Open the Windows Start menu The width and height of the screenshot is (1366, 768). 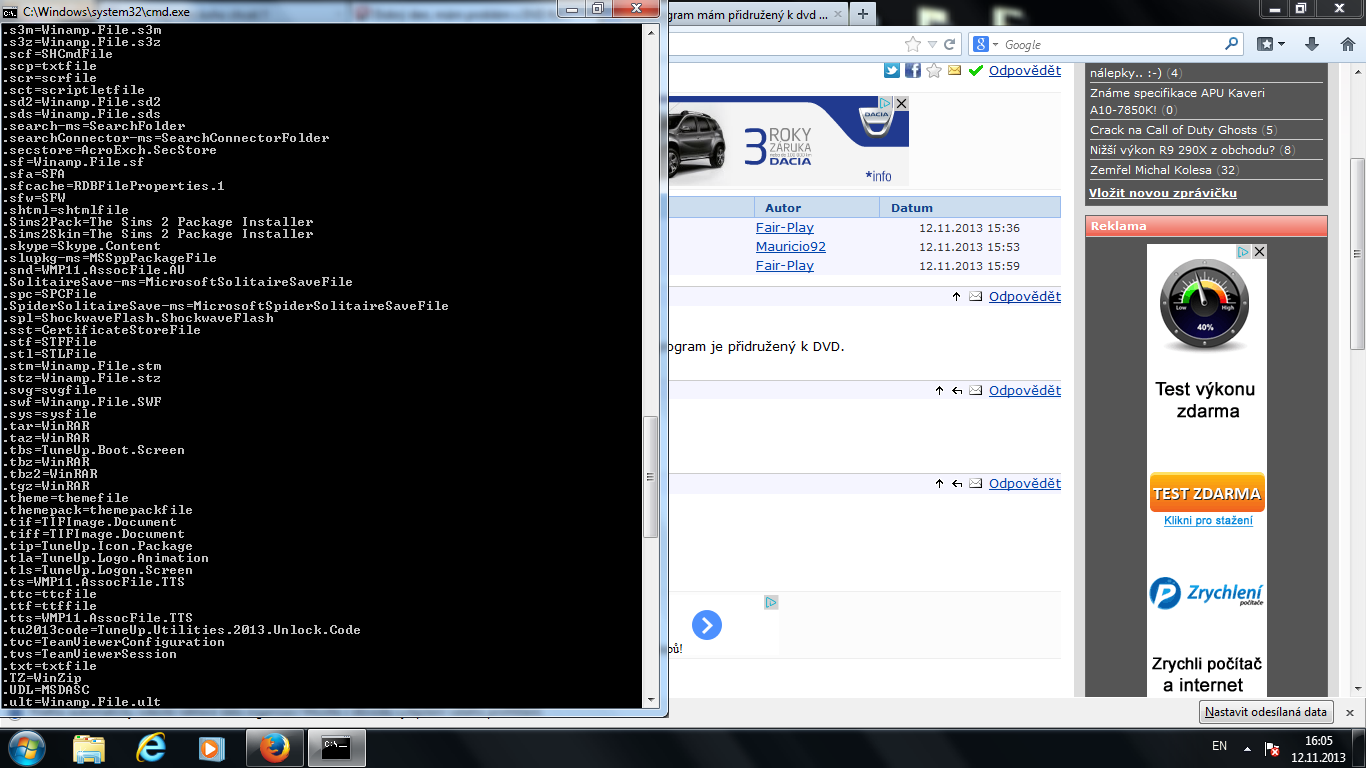(27, 747)
